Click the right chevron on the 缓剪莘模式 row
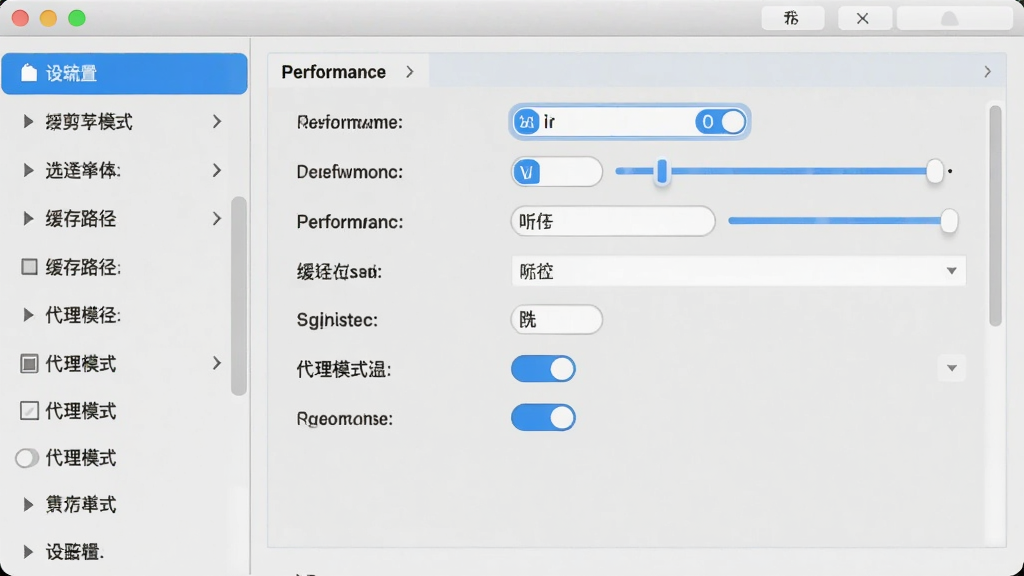 click(x=217, y=121)
